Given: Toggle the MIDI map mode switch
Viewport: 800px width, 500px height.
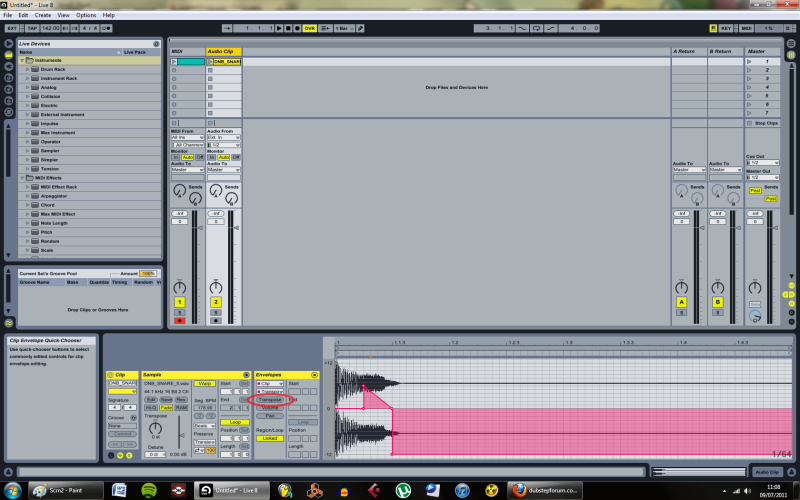Looking at the screenshot, I should 746,29.
